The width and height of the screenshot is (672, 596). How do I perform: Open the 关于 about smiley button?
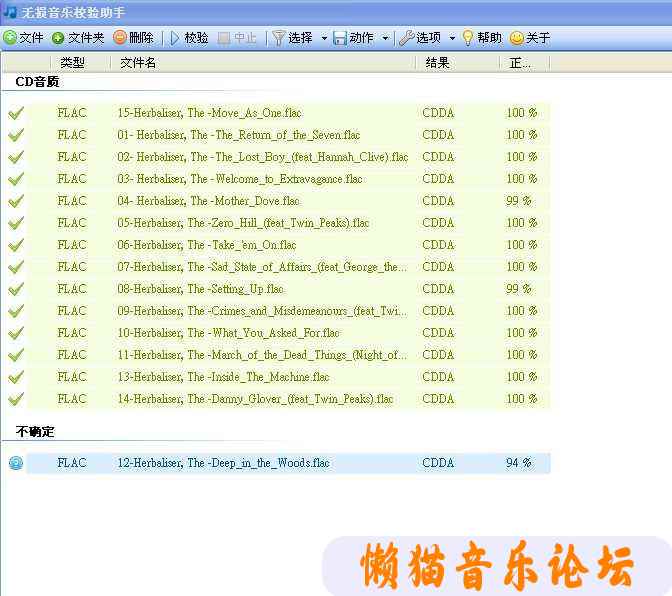(530, 38)
